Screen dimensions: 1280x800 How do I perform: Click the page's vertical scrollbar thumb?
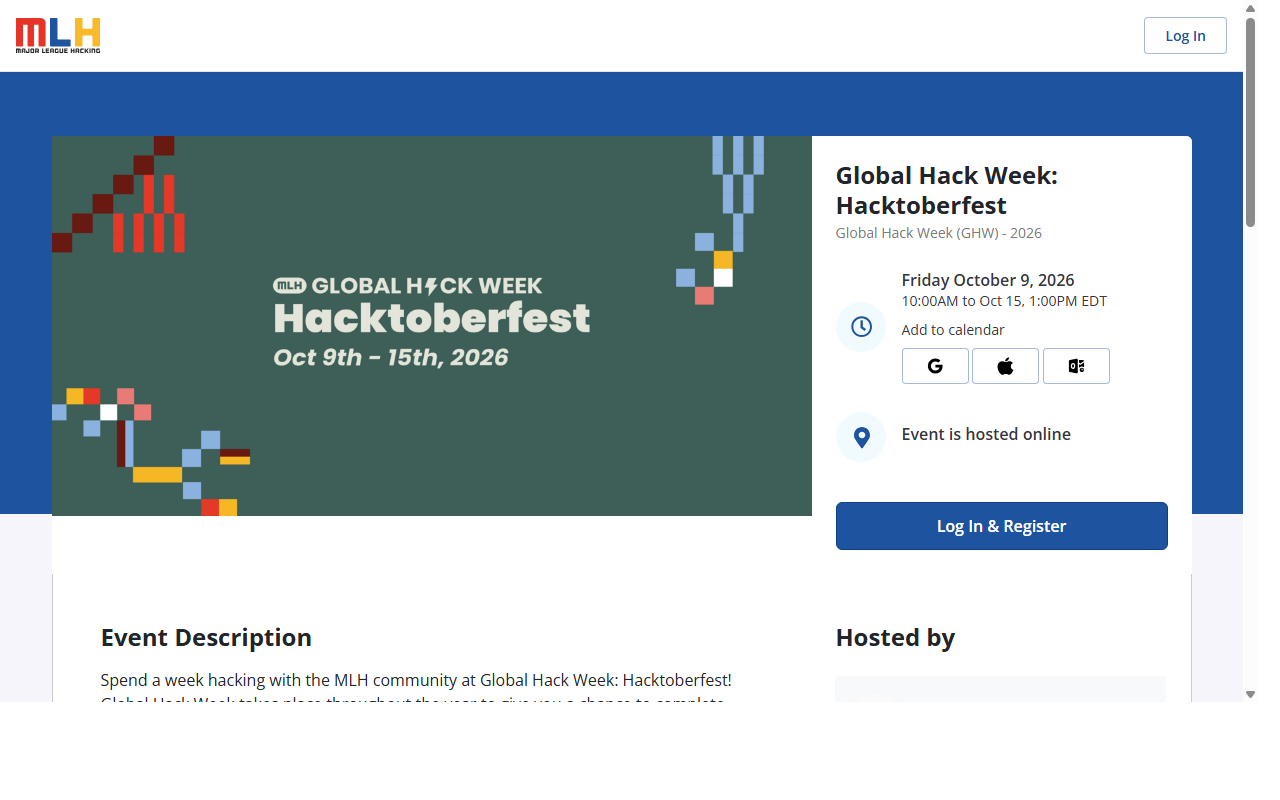[1250, 122]
